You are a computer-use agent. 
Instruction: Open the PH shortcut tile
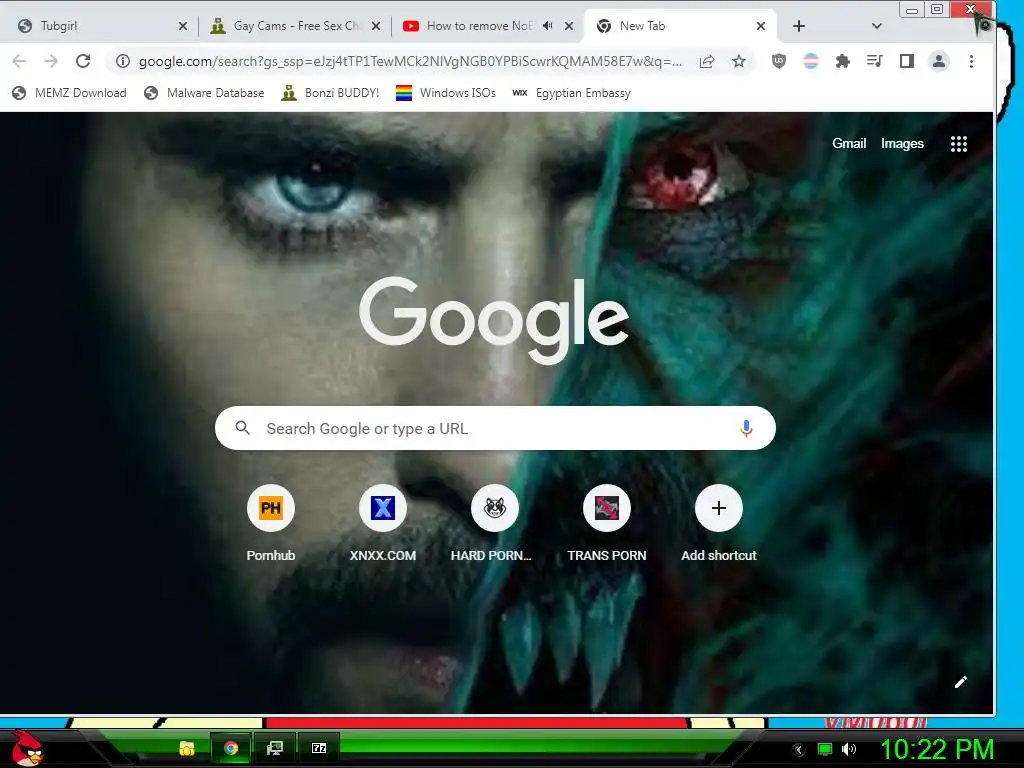coord(271,524)
